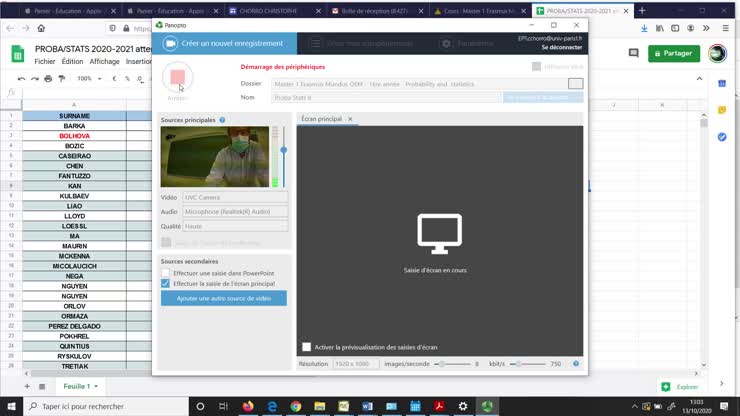Click the undo arrow in Sheets toolbar
Image resolution: width=740 pixels, height=416 pixels.
click(19, 78)
